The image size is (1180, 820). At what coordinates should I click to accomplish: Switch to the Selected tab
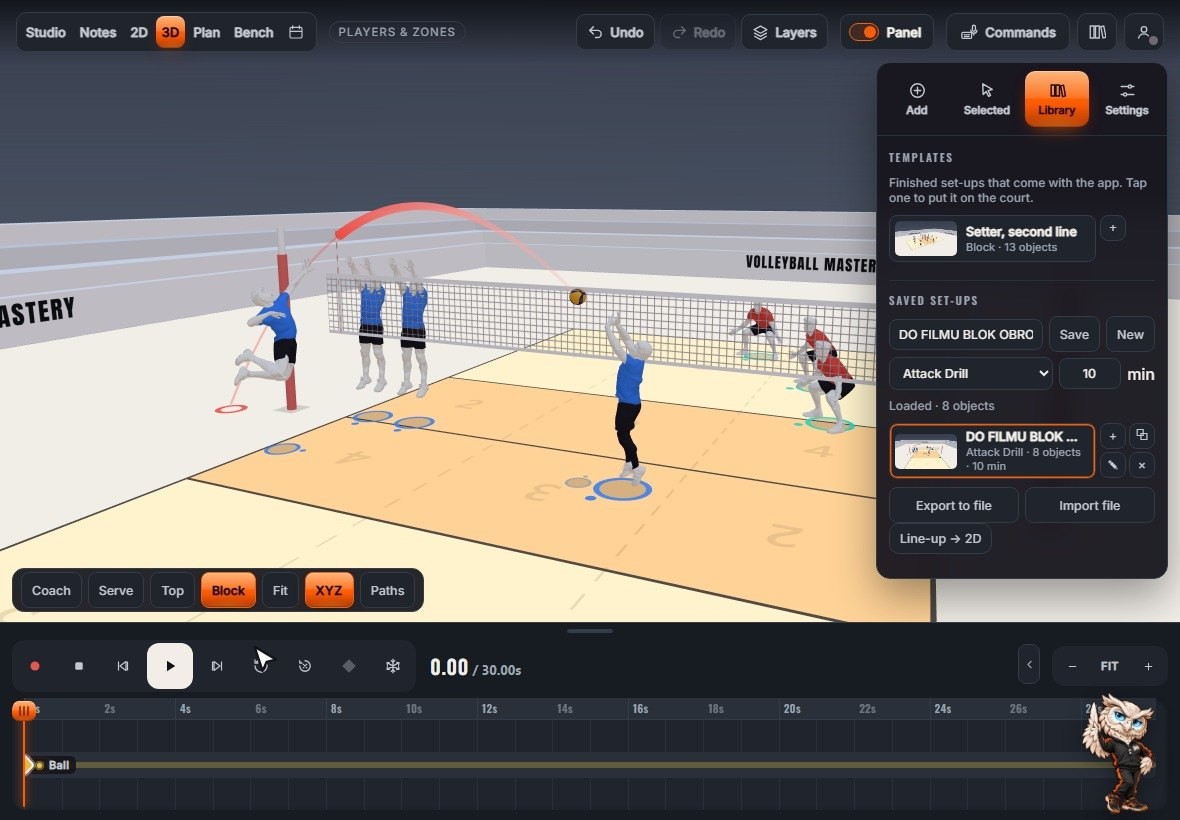tap(987, 99)
